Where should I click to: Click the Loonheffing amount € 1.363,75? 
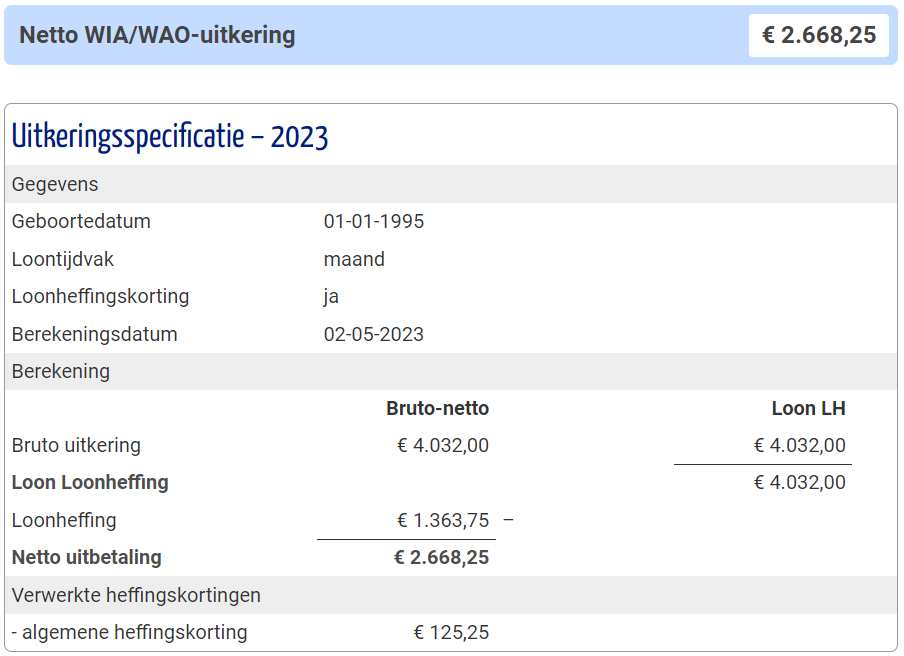tap(443, 521)
